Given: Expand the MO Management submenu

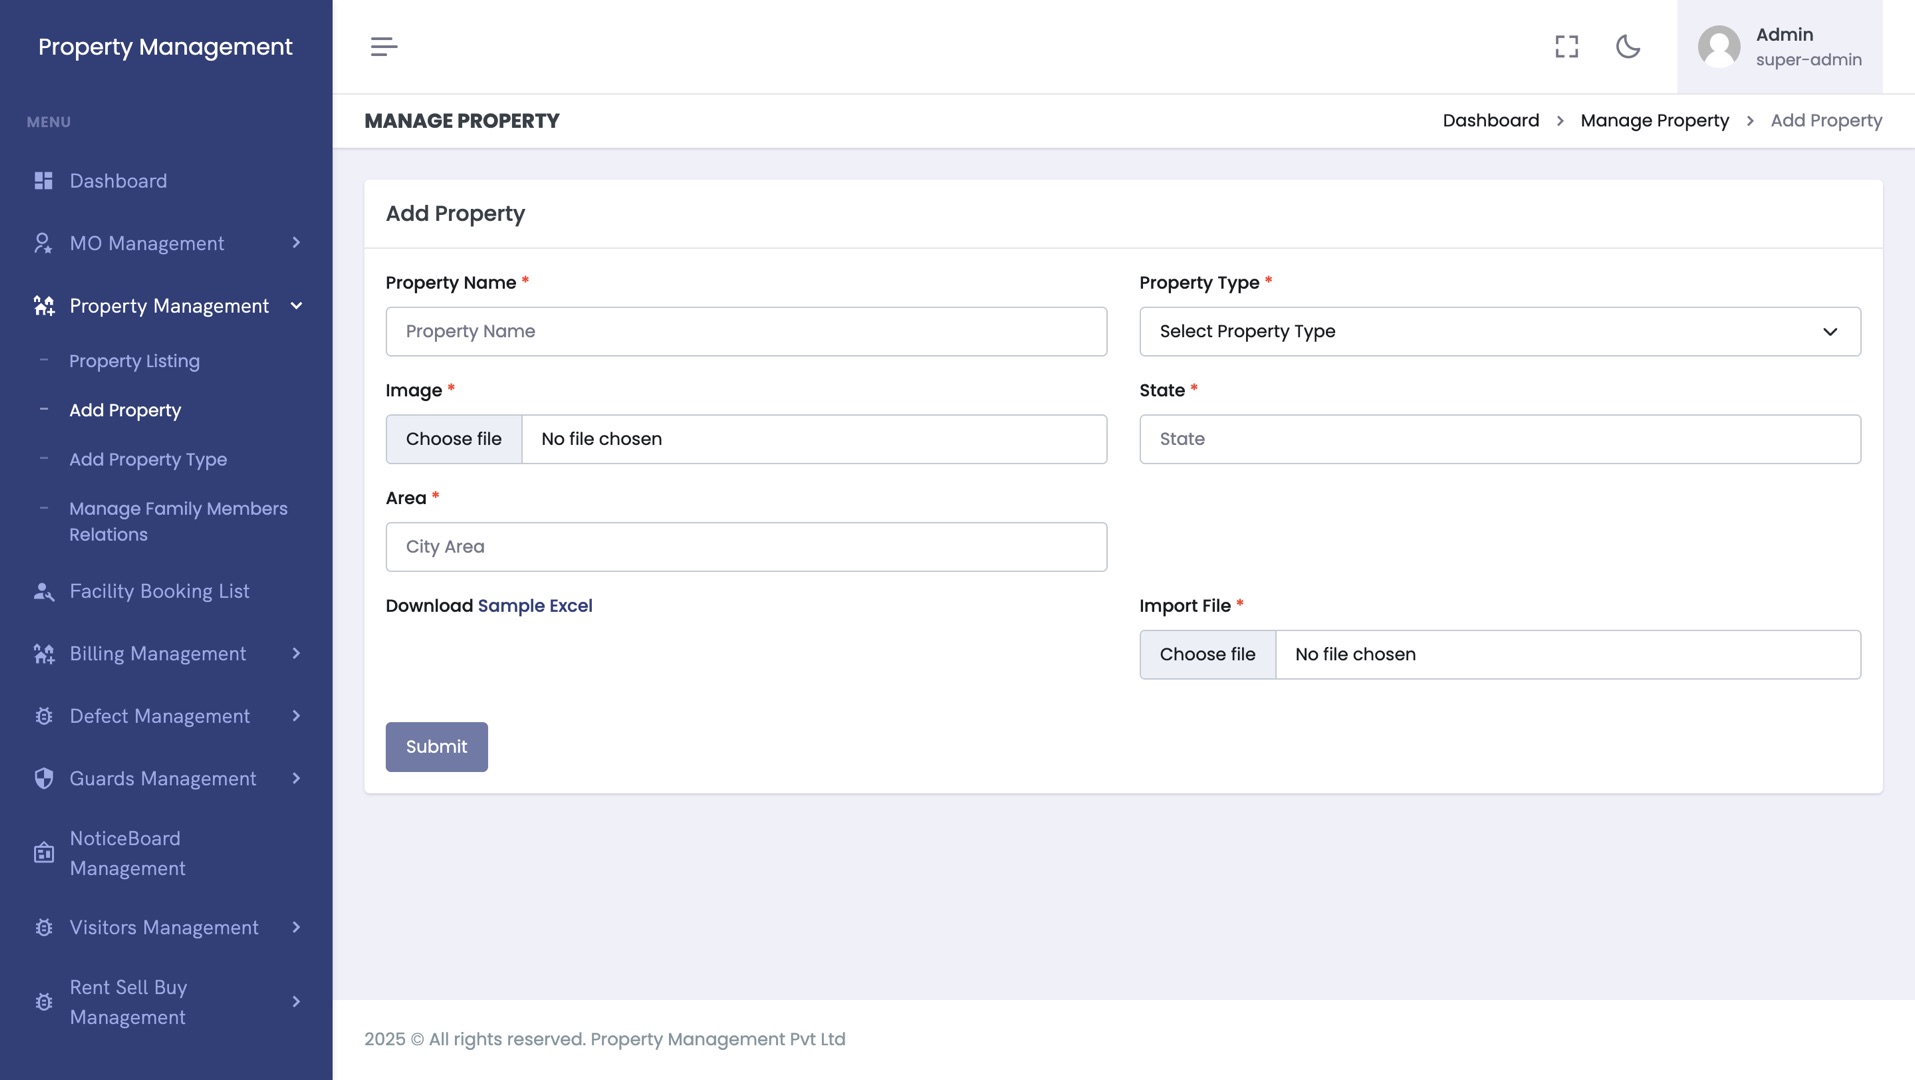Looking at the screenshot, I should (x=296, y=243).
